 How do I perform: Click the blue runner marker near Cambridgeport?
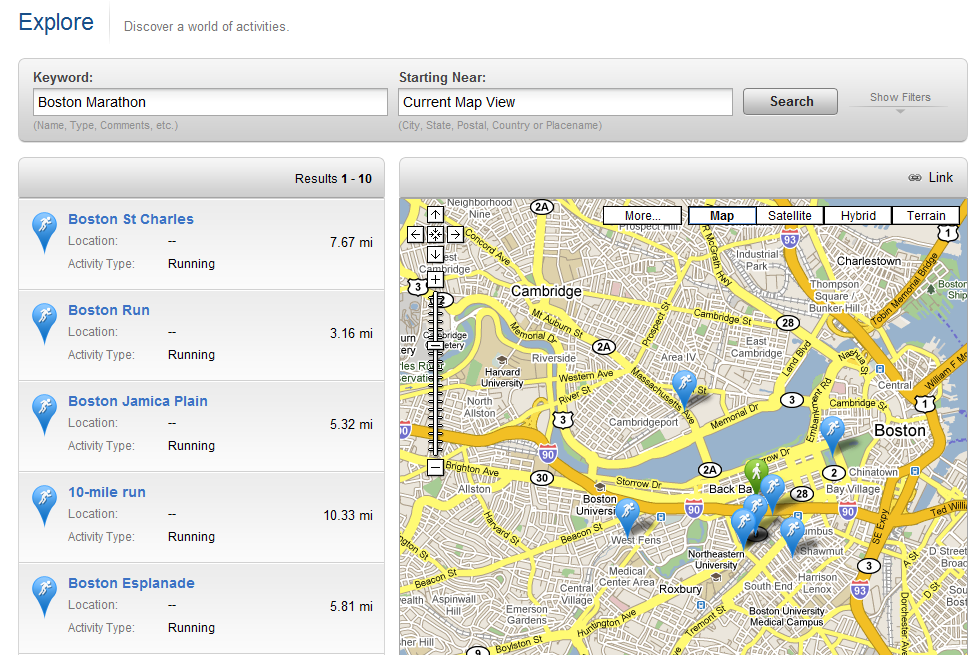tap(684, 386)
